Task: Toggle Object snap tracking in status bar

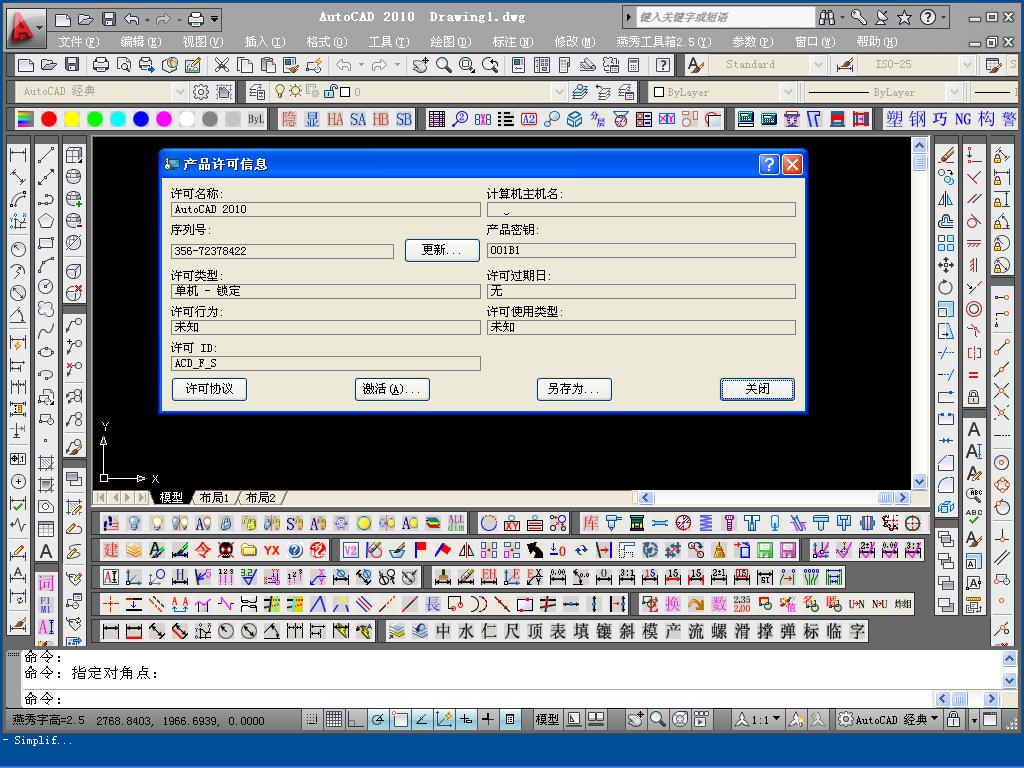Action: pyautogui.click(x=422, y=720)
